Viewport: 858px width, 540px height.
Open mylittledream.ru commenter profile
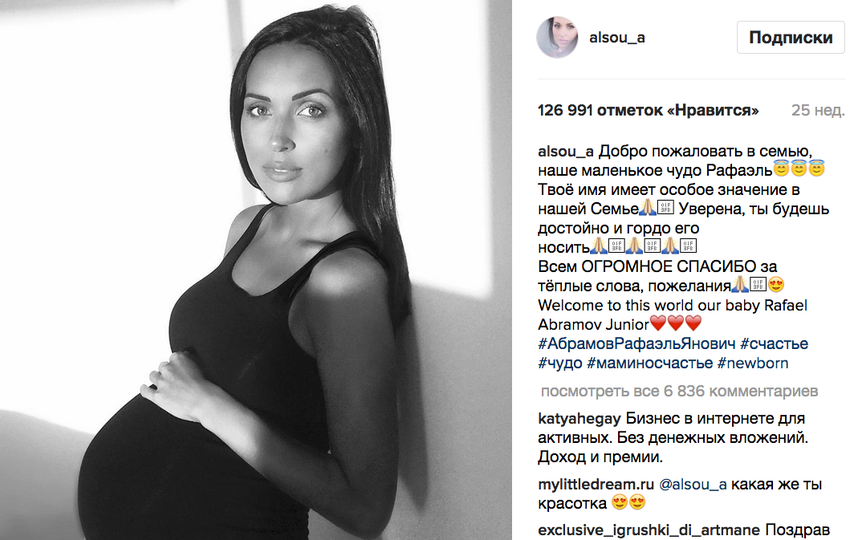tap(596, 484)
